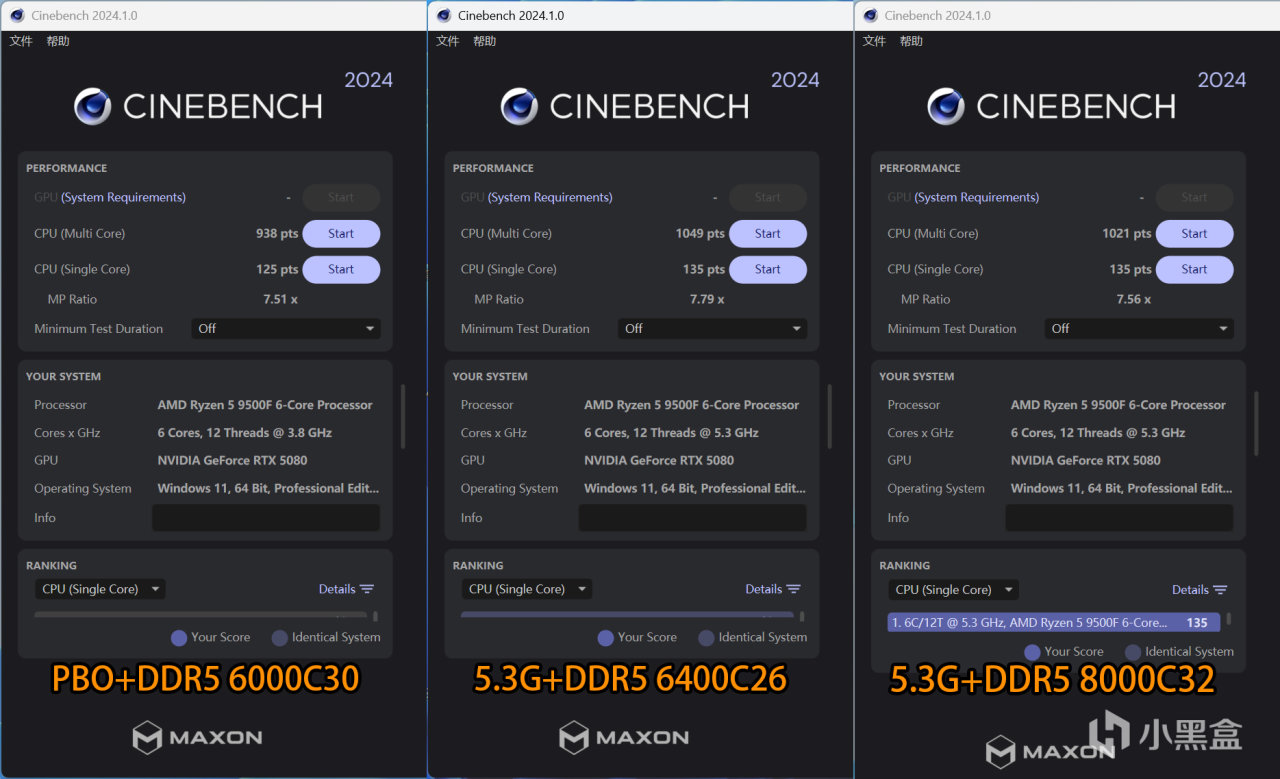Image resolution: width=1280 pixels, height=779 pixels.
Task: Click the Cinebench title bar icon in right window
Action: tap(870, 16)
